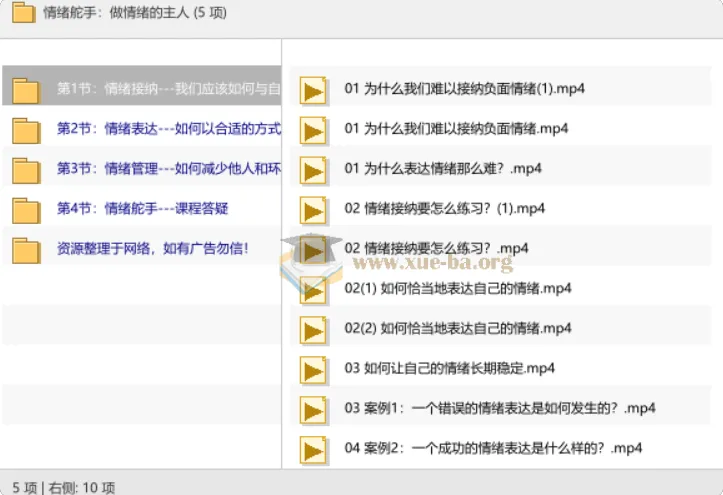
Task: Click video icon of 02(1) 如何恰当地表达自己的情绪
Action: 313,291
